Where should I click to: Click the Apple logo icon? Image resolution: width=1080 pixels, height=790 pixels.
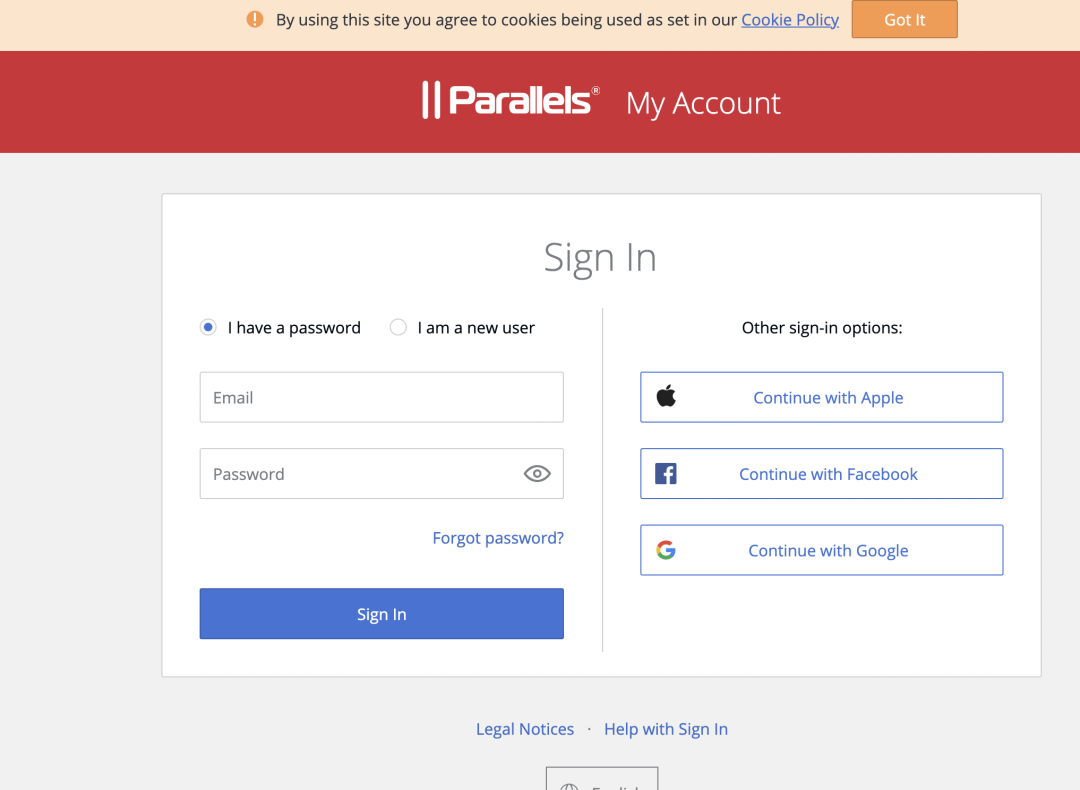pos(666,397)
